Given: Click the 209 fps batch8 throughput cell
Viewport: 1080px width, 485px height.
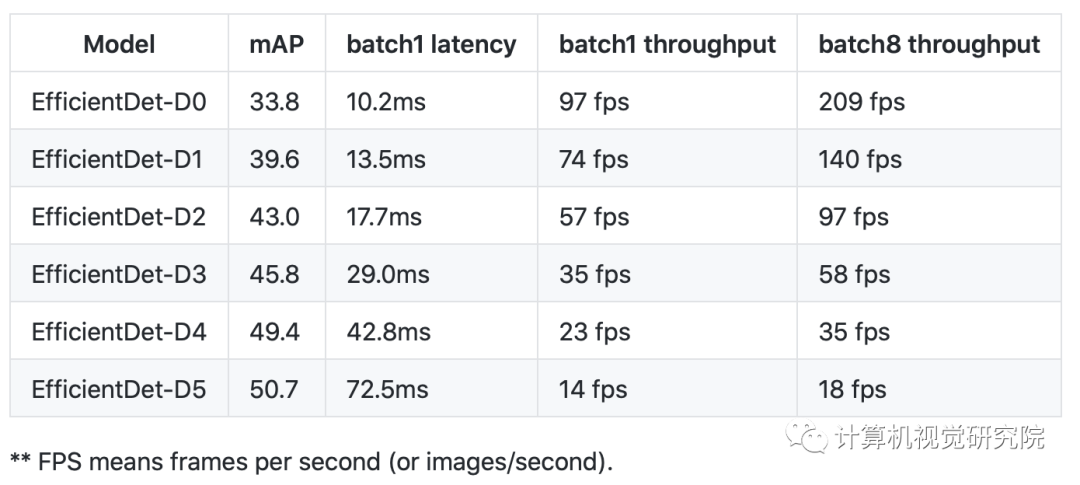Looking at the screenshot, I should click(x=861, y=101).
